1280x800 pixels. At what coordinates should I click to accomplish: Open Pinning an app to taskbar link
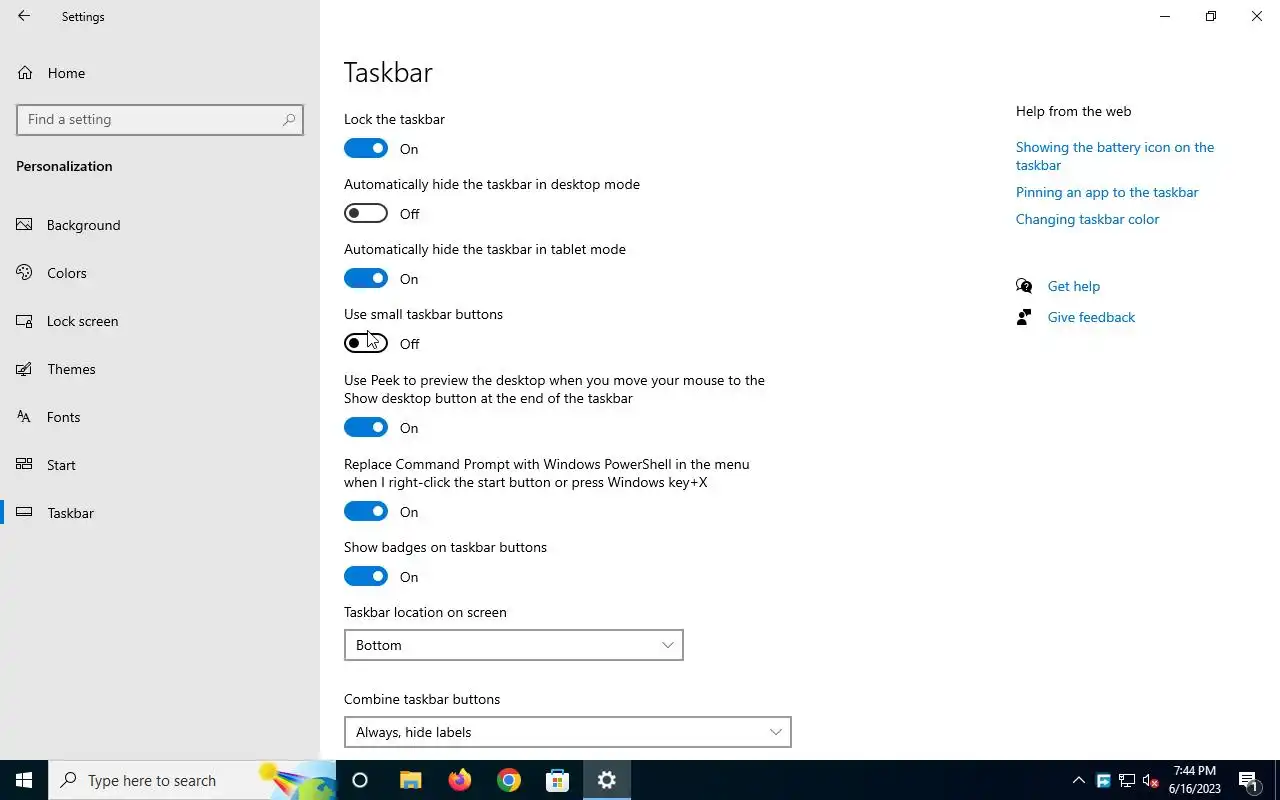pos(1107,192)
